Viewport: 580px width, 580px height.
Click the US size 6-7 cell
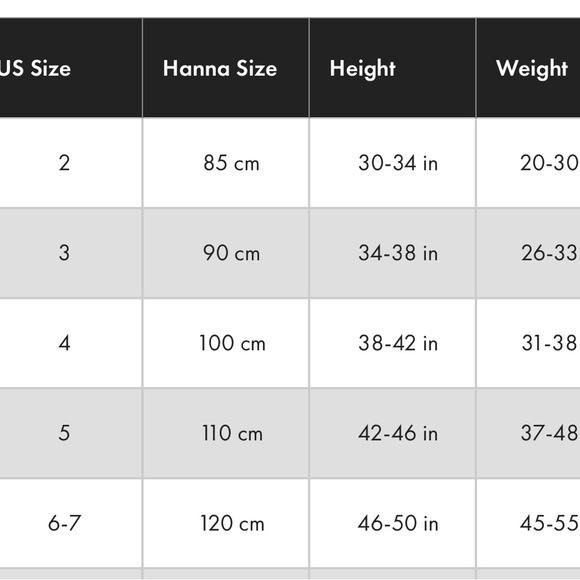tap(71, 523)
